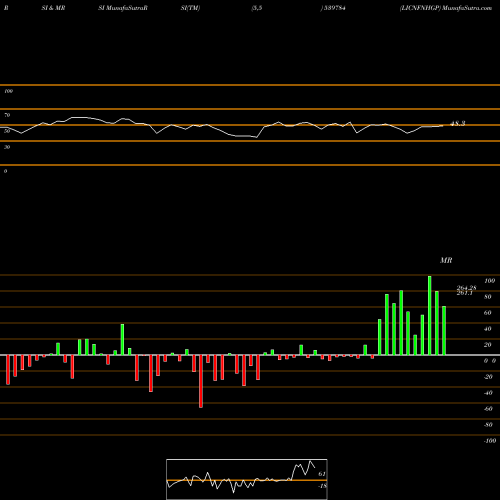Click the MR scale label -20

click(x=488, y=377)
